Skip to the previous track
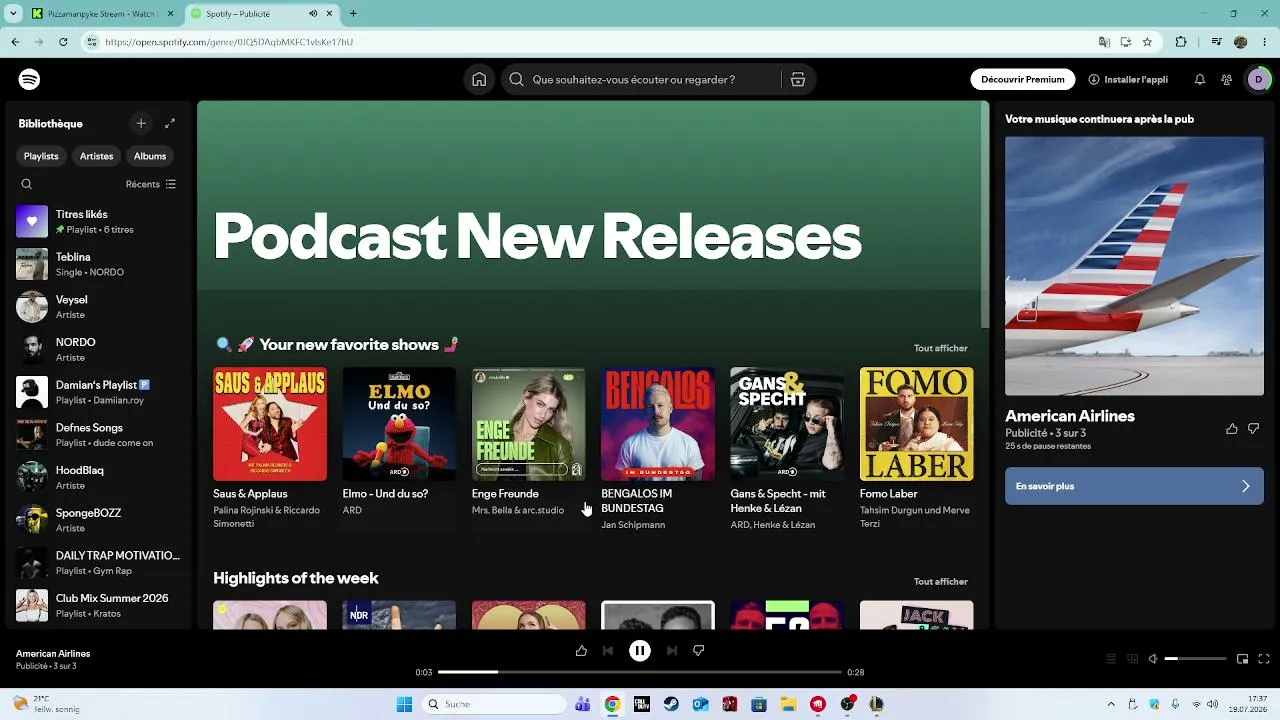This screenshot has width=1280, height=720. (x=608, y=651)
